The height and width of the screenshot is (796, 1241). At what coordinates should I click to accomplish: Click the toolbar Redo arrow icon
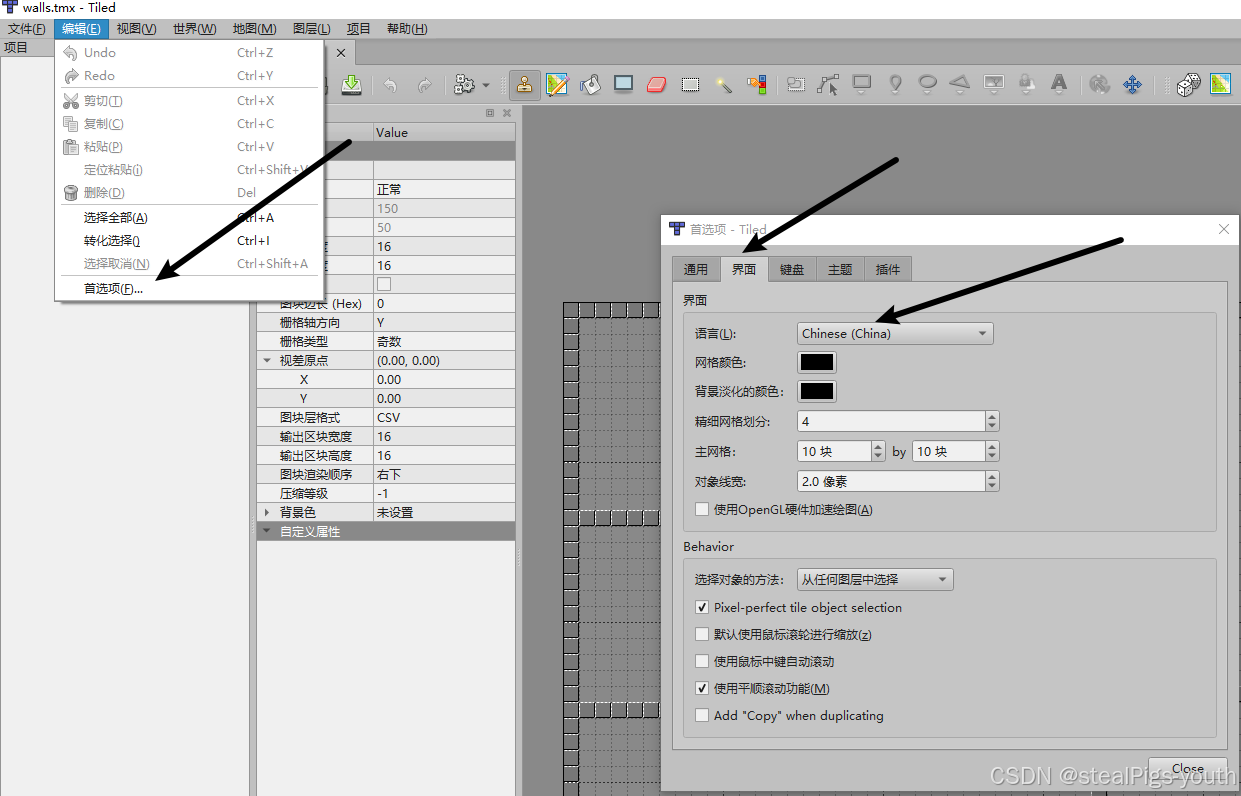[x=424, y=85]
